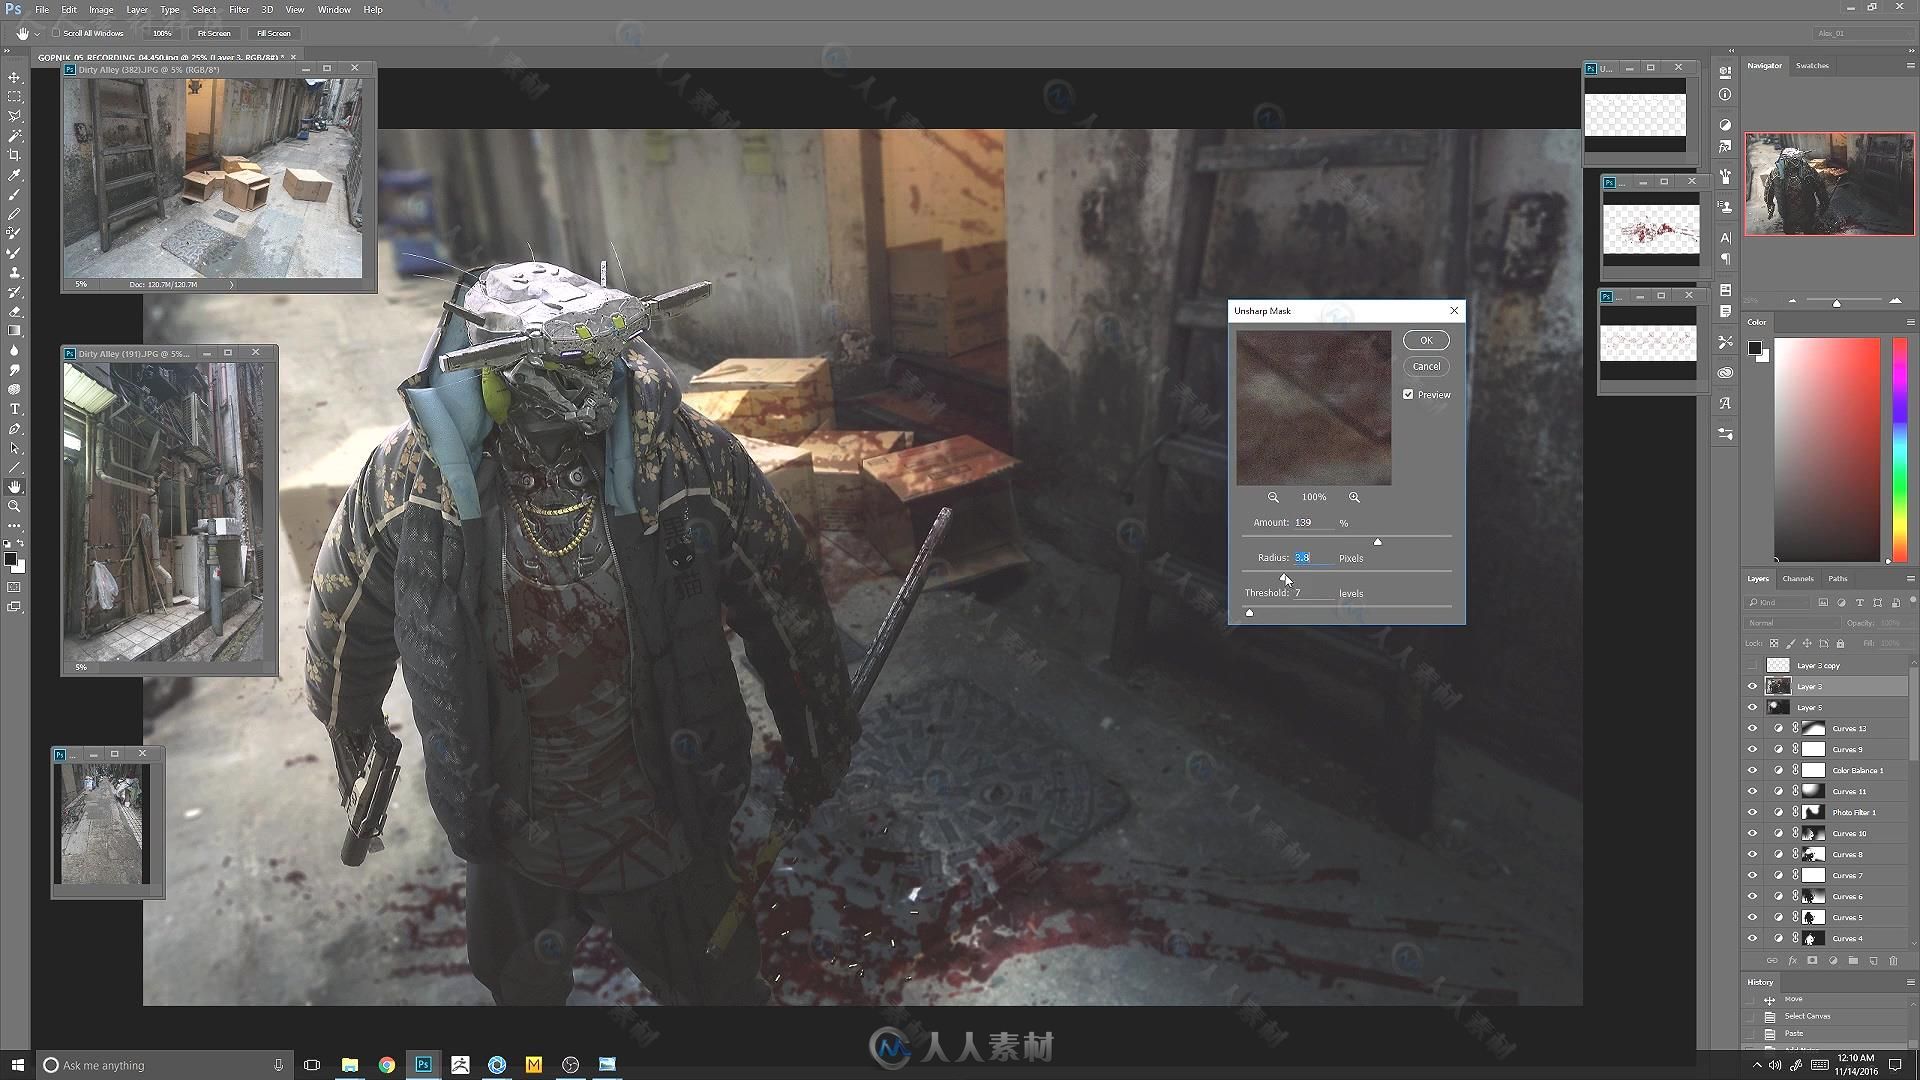The width and height of the screenshot is (1920, 1080).
Task: Hide Layer 3 visibility eye
Action: (1752, 687)
